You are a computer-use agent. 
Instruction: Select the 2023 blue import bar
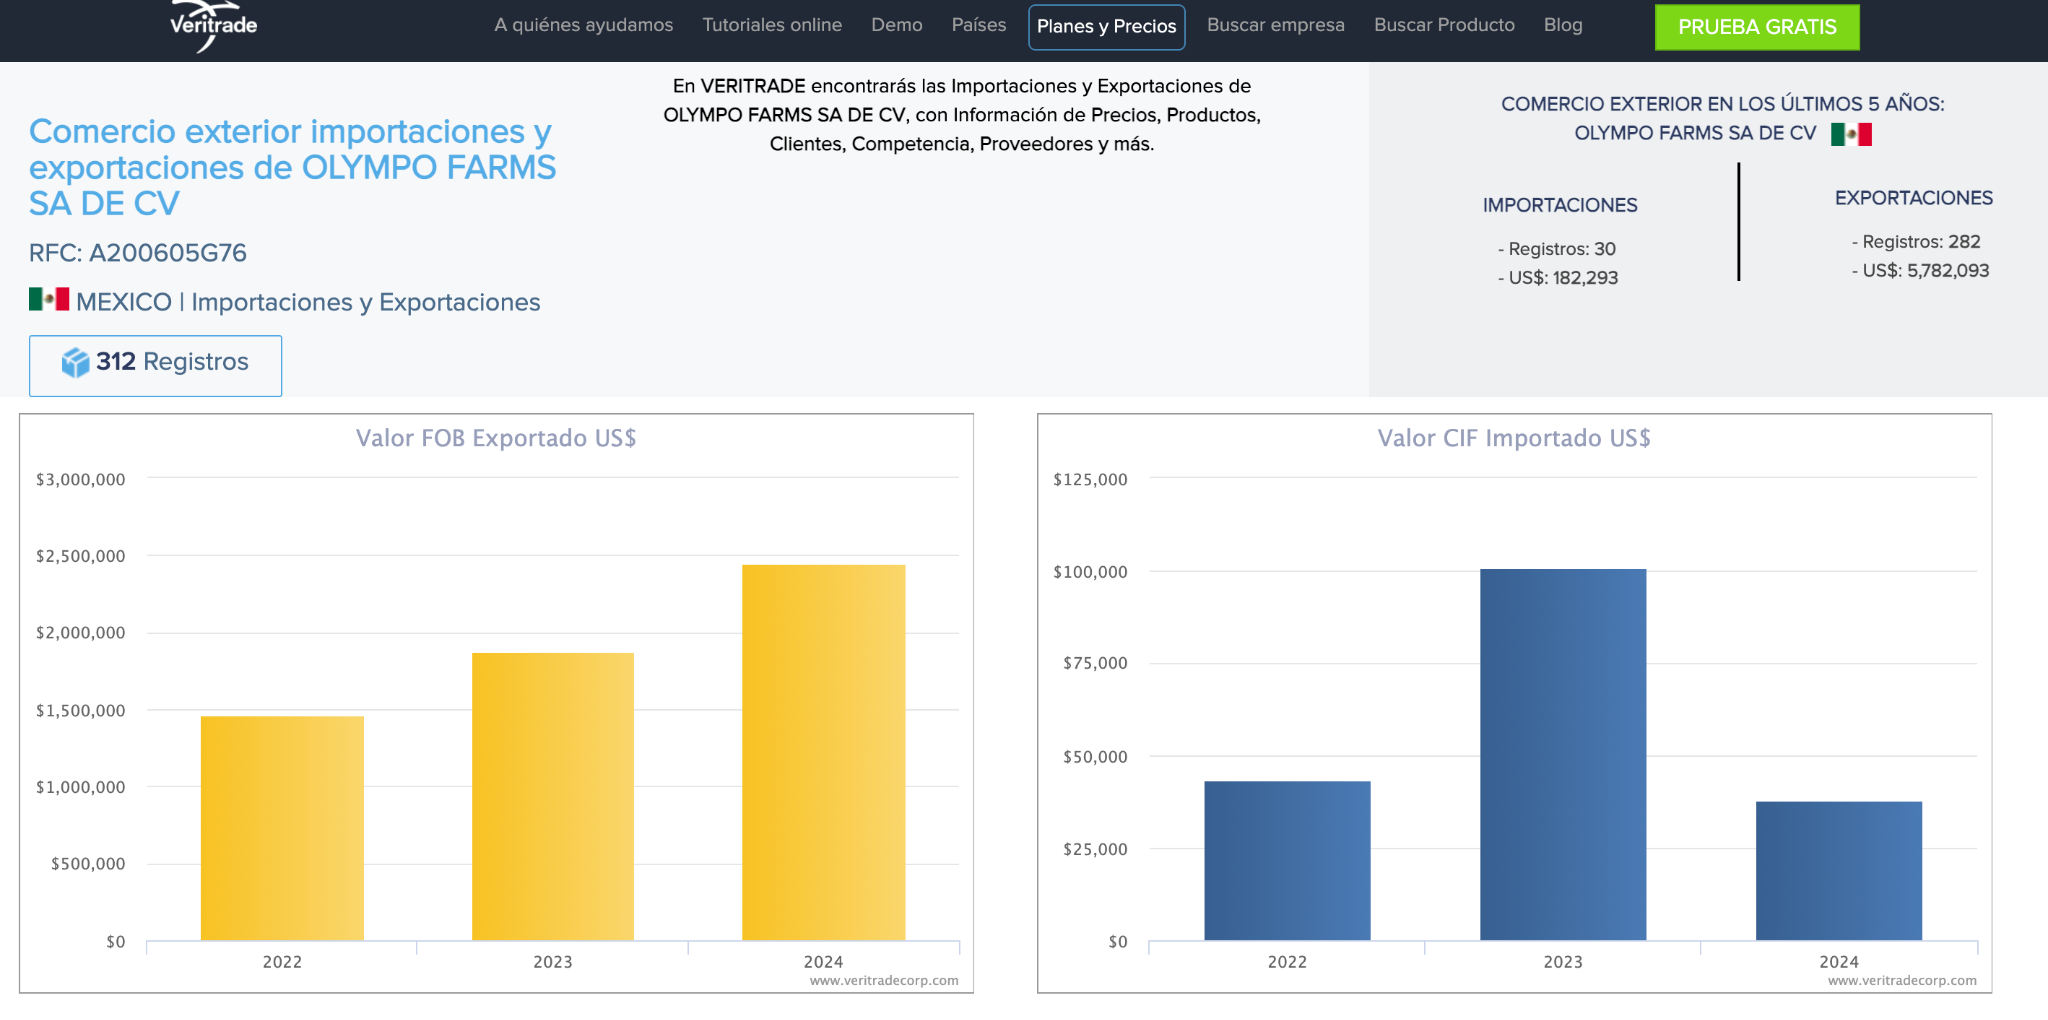(x=1563, y=755)
